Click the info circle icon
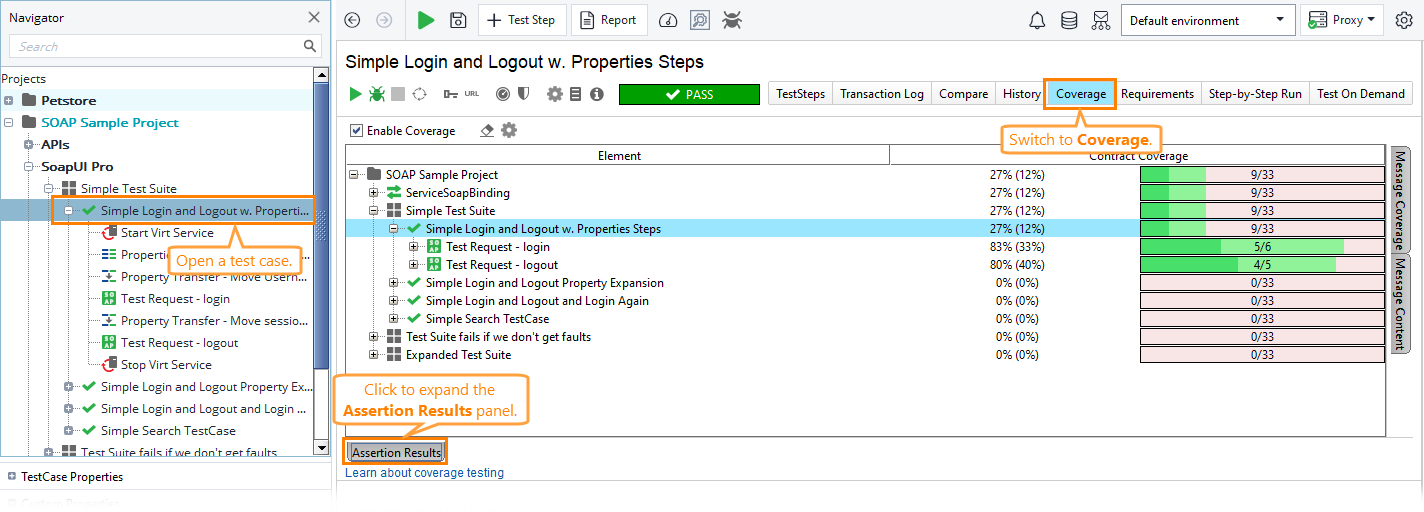 click(x=597, y=94)
